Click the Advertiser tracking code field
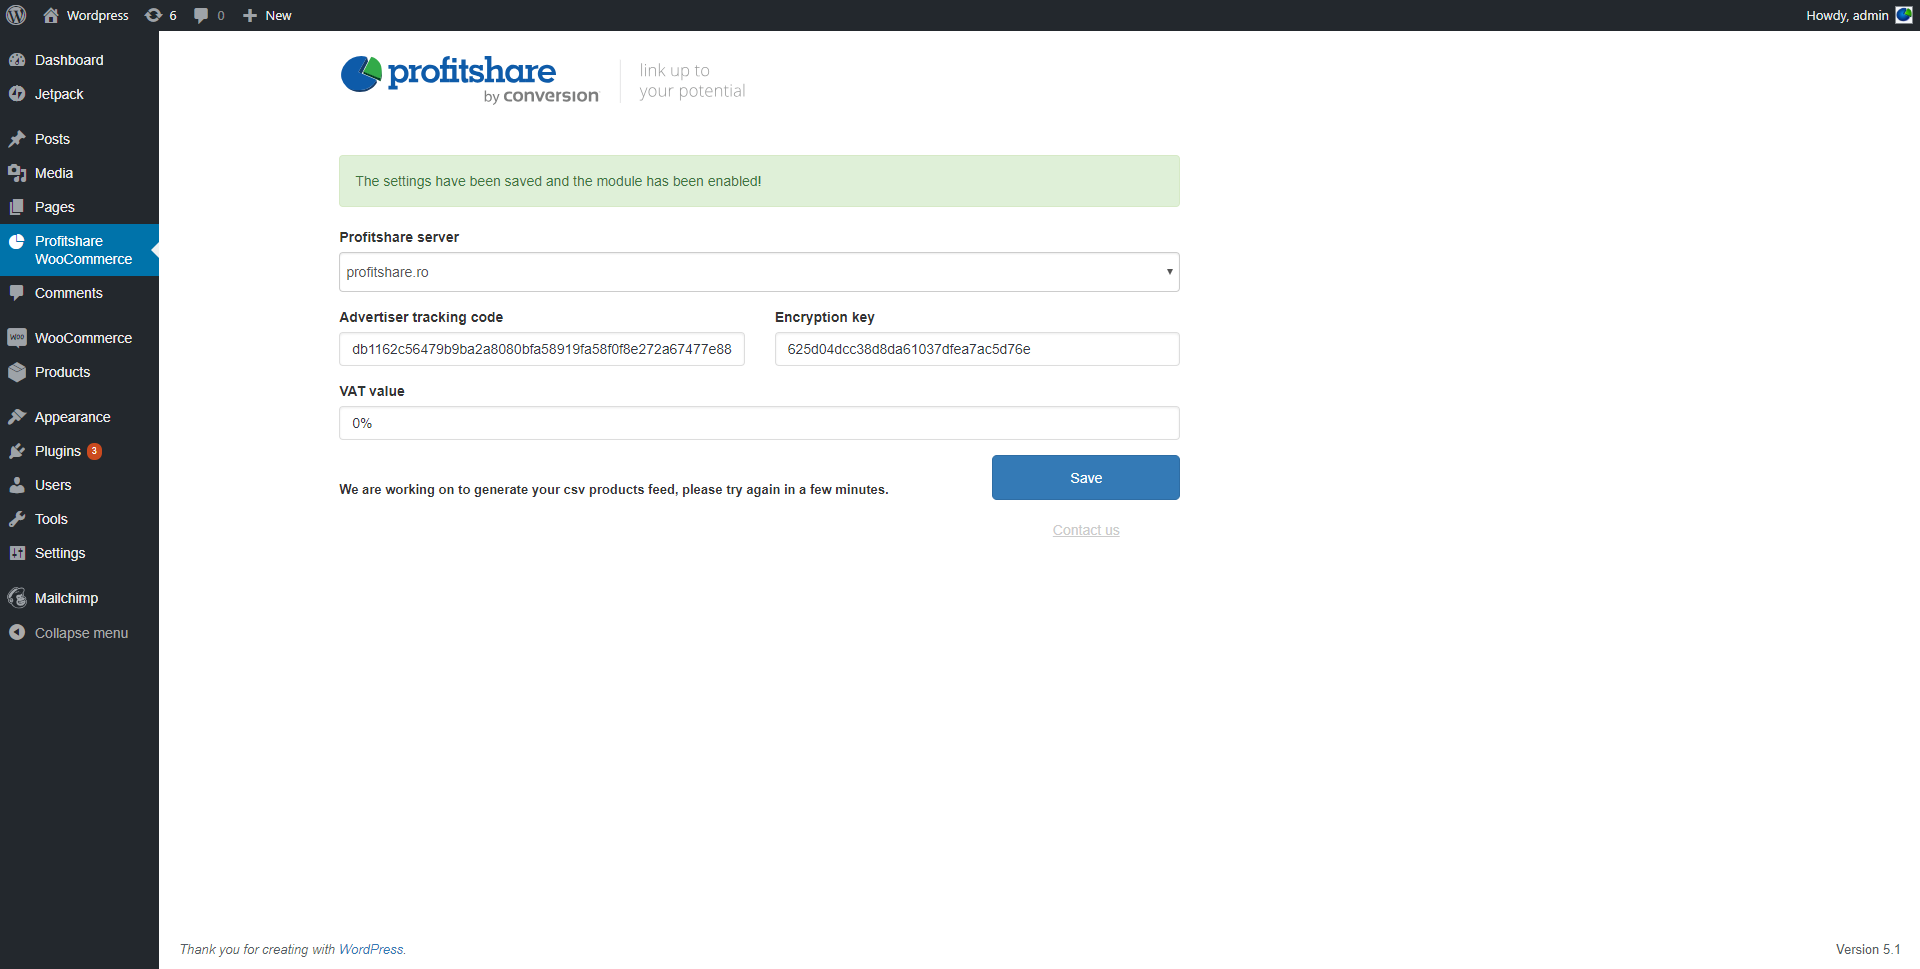The width and height of the screenshot is (1920, 969). point(542,349)
